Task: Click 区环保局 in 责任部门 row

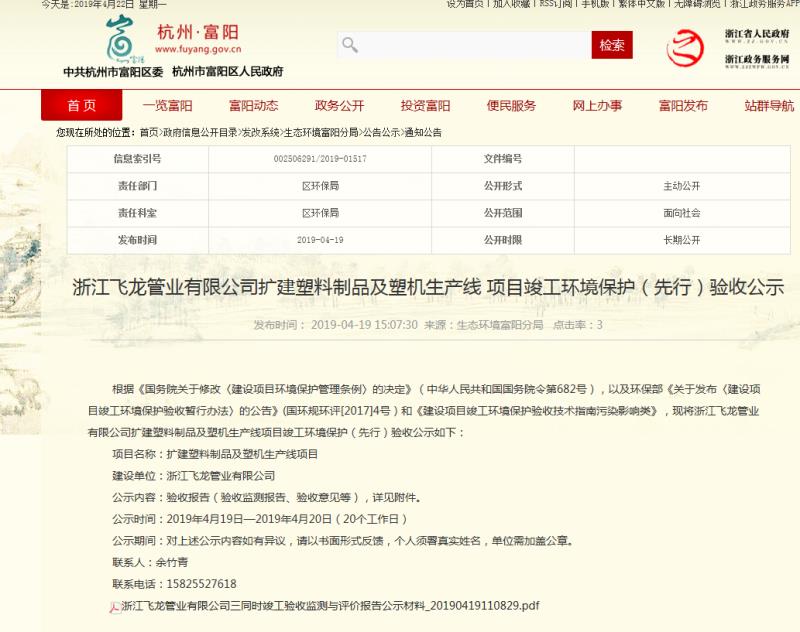Action: click(320, 186)
